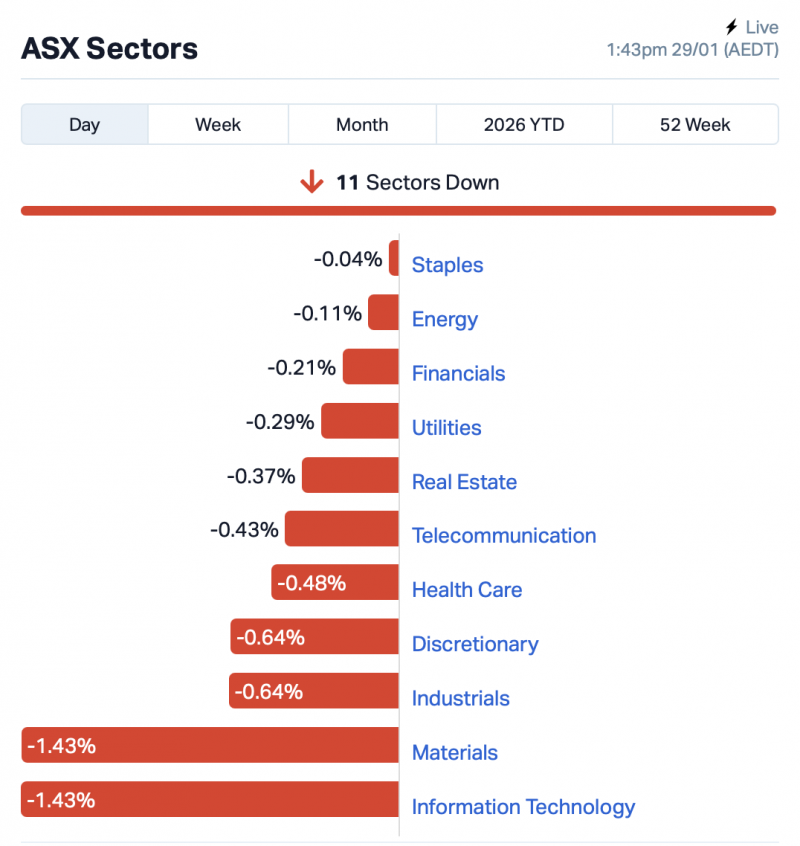Select the Day tab

point(85,125)
